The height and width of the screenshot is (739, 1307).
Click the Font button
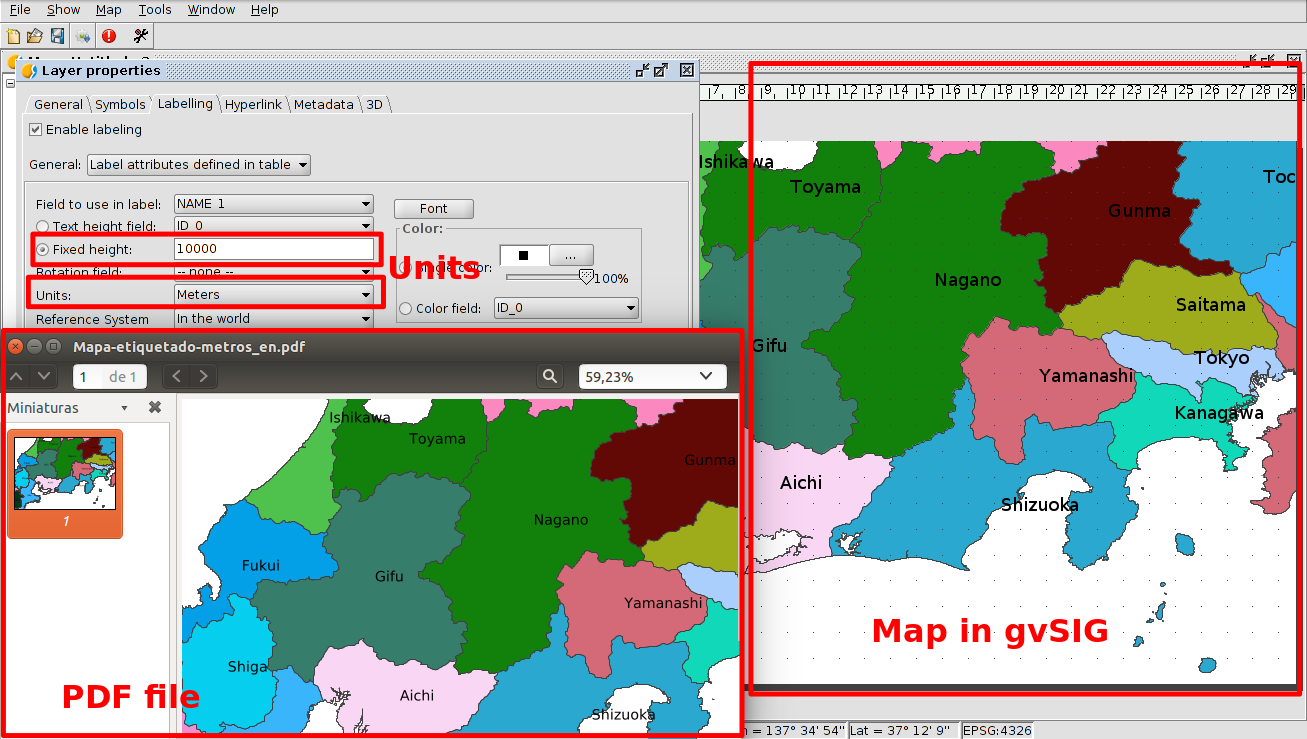coord(433,209)
